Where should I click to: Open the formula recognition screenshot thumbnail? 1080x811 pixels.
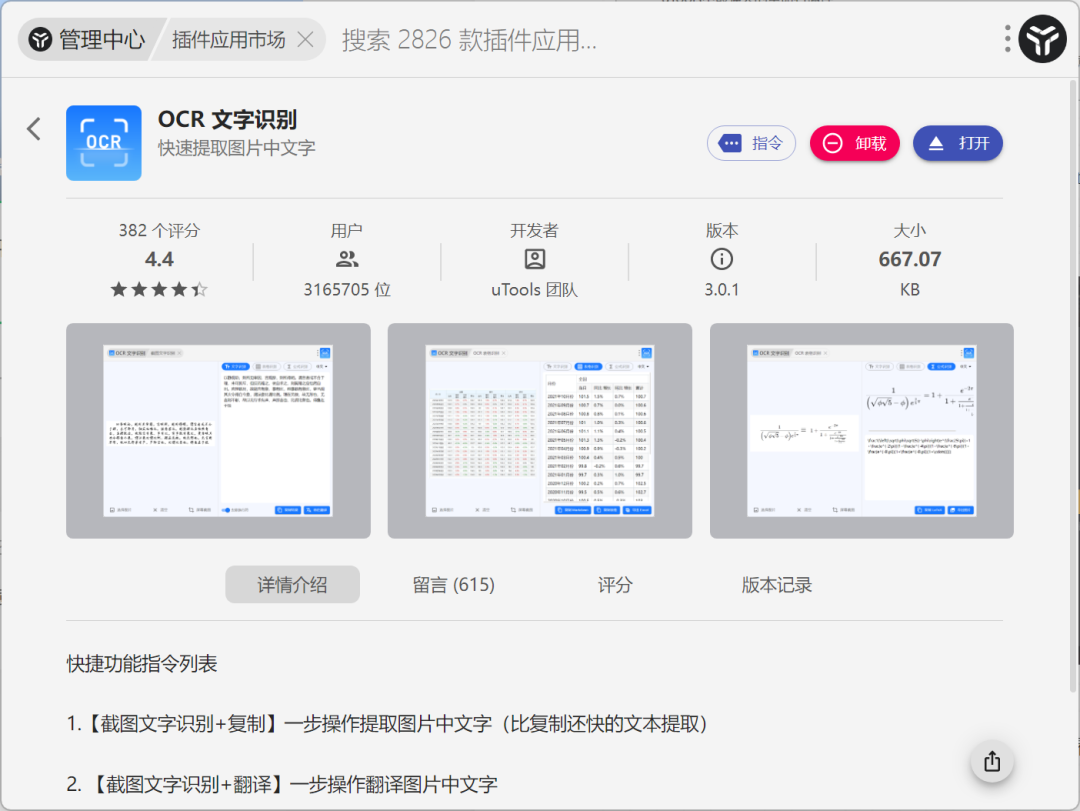tap(862, 431)
